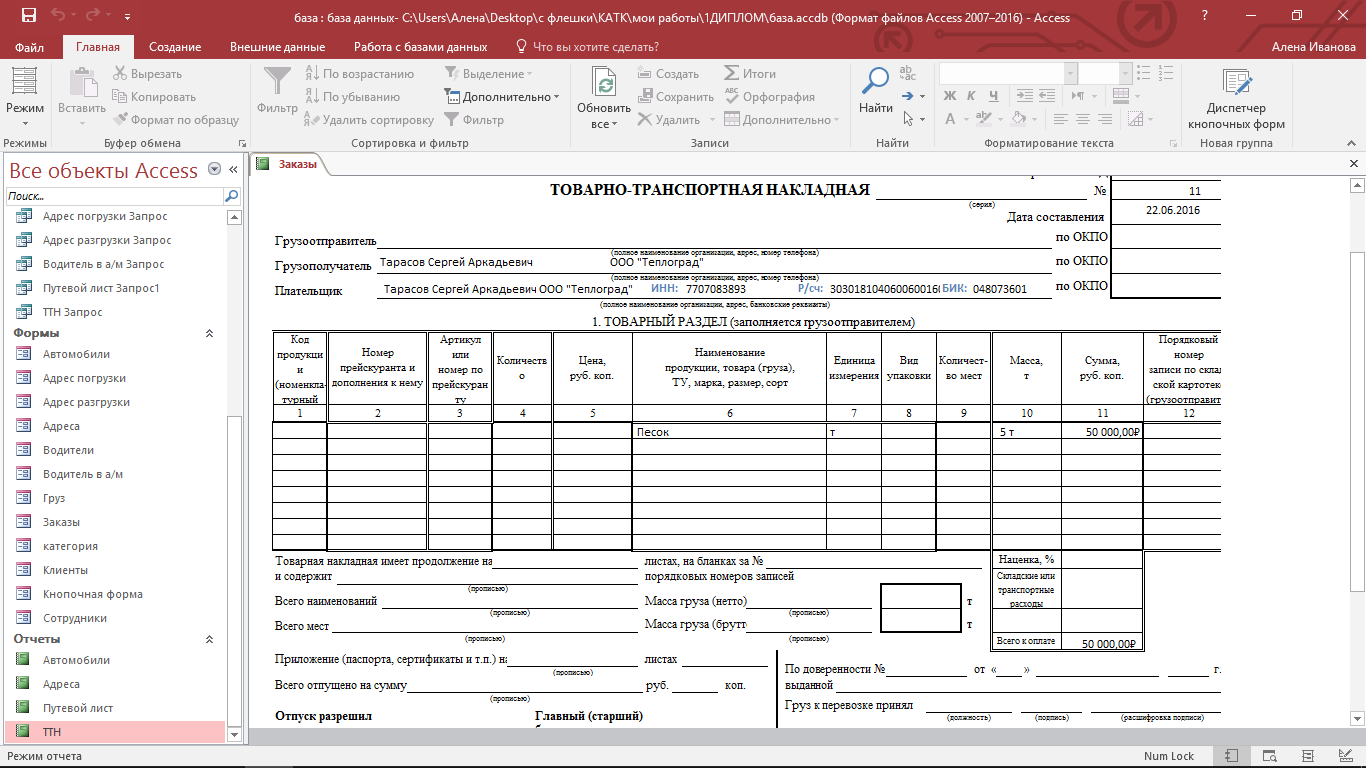Launch Диспетчер кнопочных форм
The height and width of the screenshot is (768, 1366).
tap(1236, 98)
